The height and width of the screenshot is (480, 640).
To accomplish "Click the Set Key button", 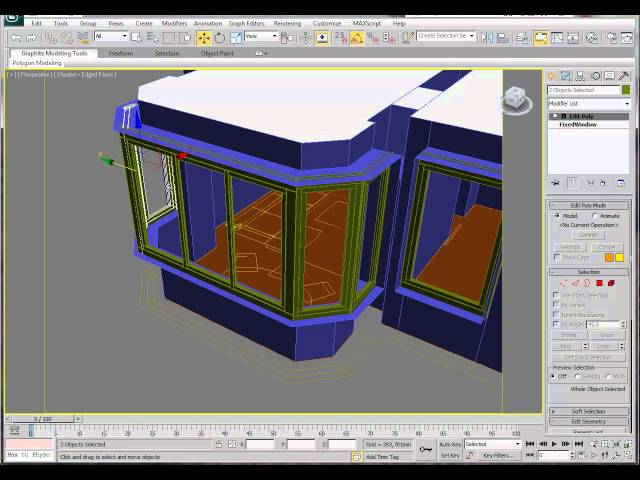I will 450,455.
